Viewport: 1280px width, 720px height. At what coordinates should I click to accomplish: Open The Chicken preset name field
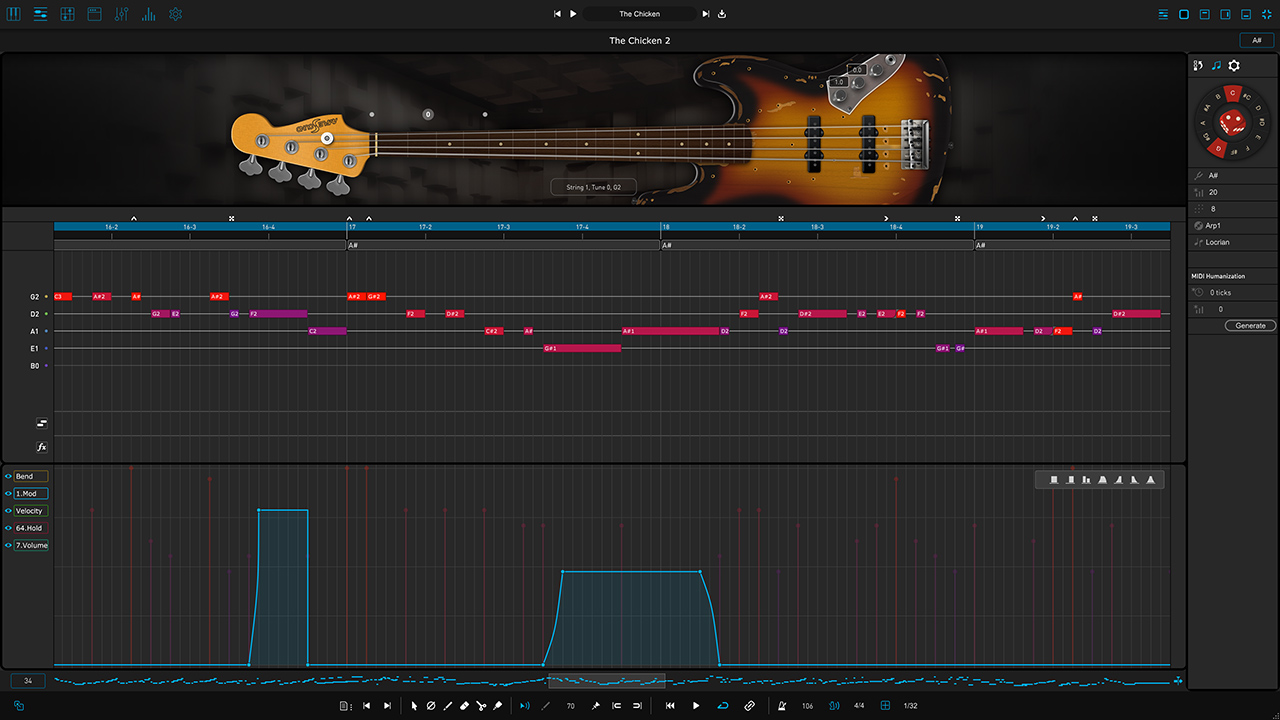coord(639,14)
